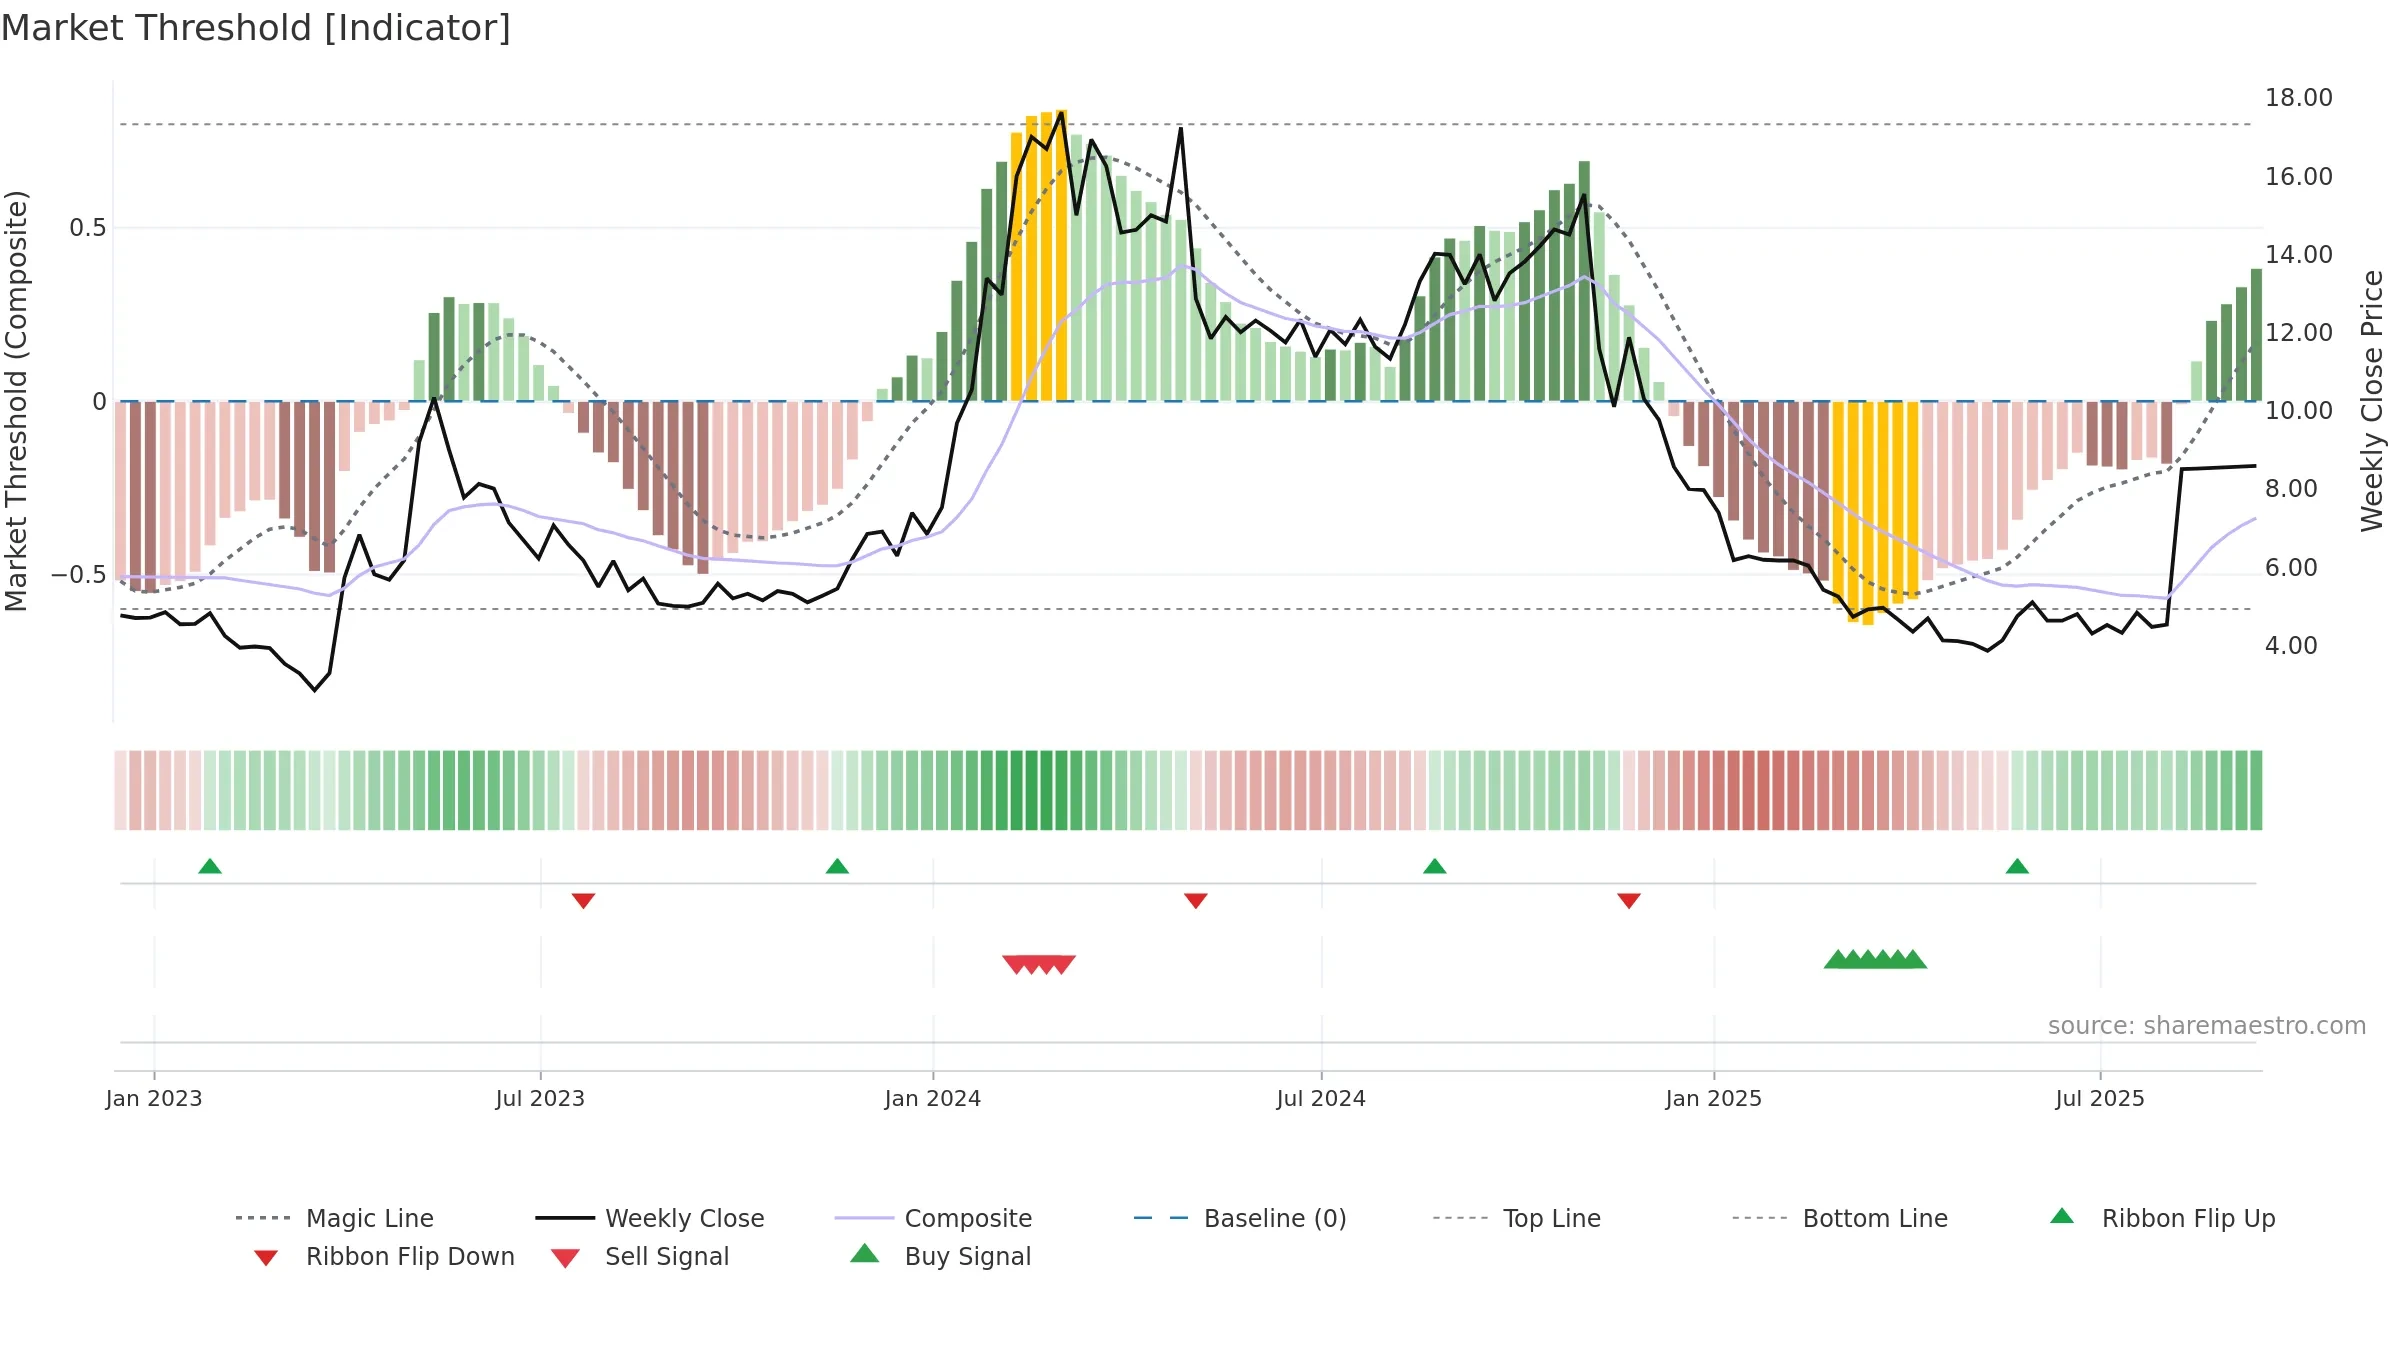Toggle the Ribbon Flip Up legend entry
The image size is (2400, 1350).
coord(2162,1218)
